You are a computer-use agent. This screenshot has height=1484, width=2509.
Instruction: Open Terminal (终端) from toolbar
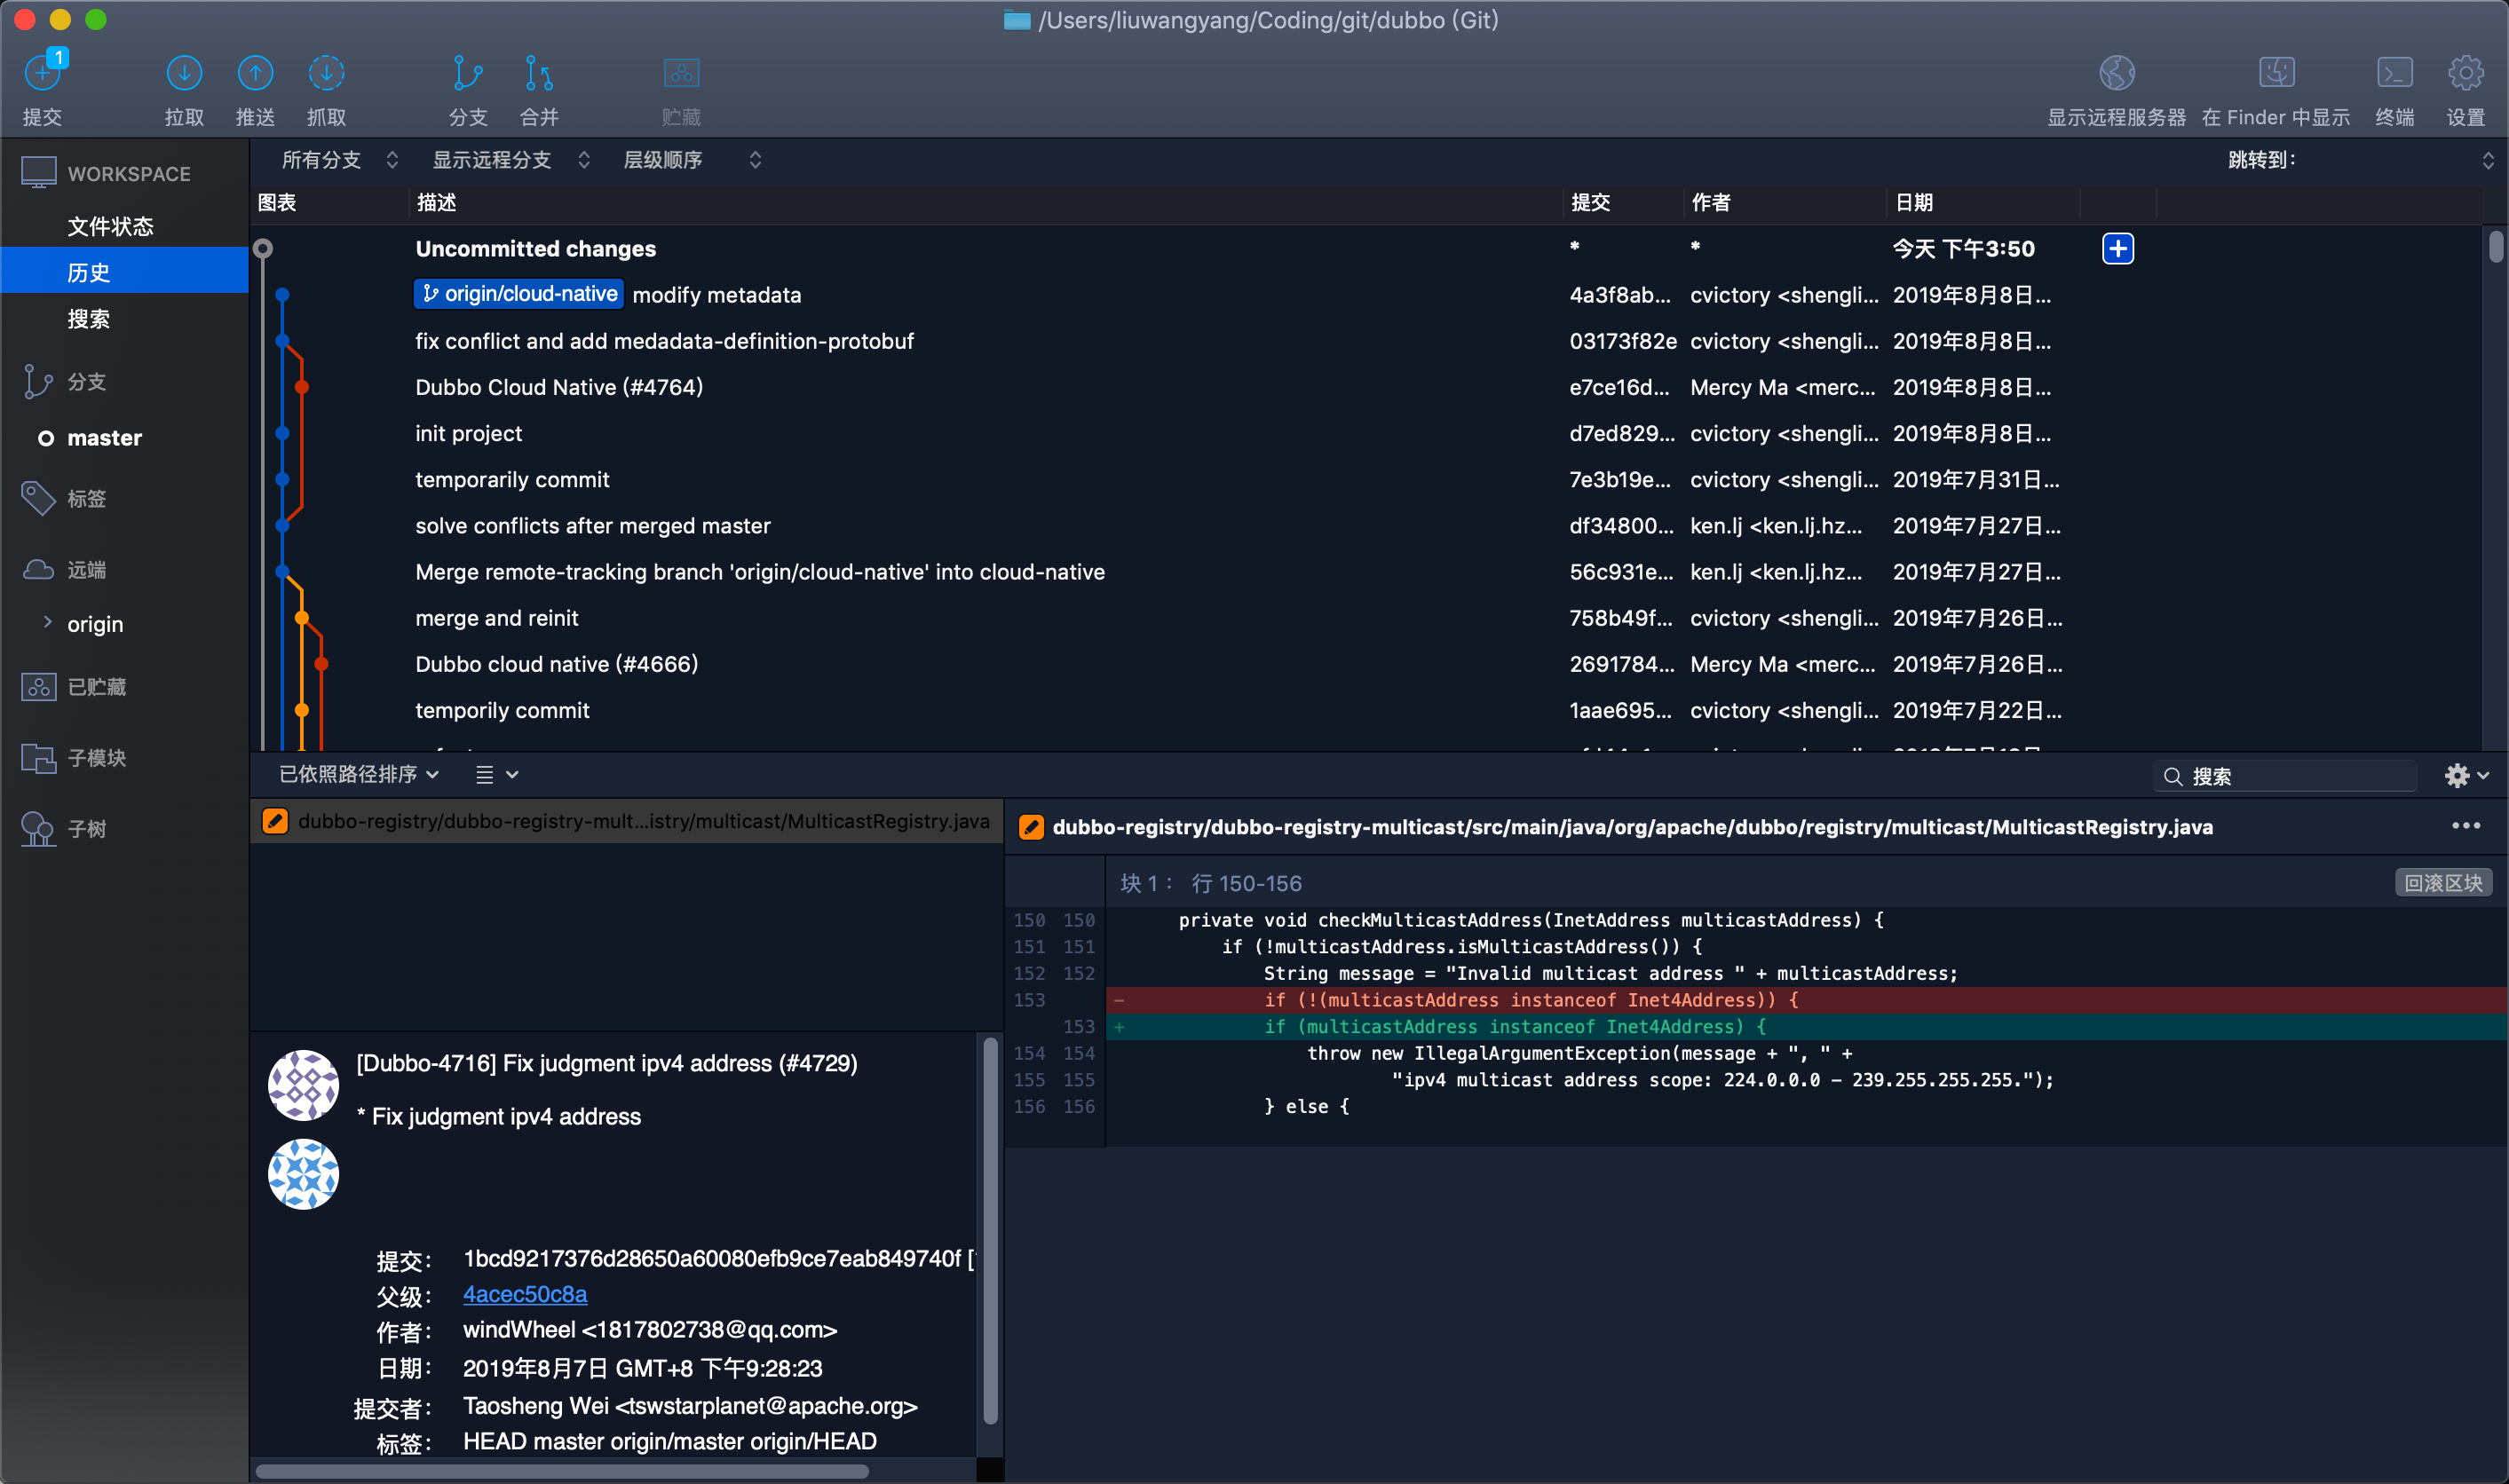[x=2394, y=74]
